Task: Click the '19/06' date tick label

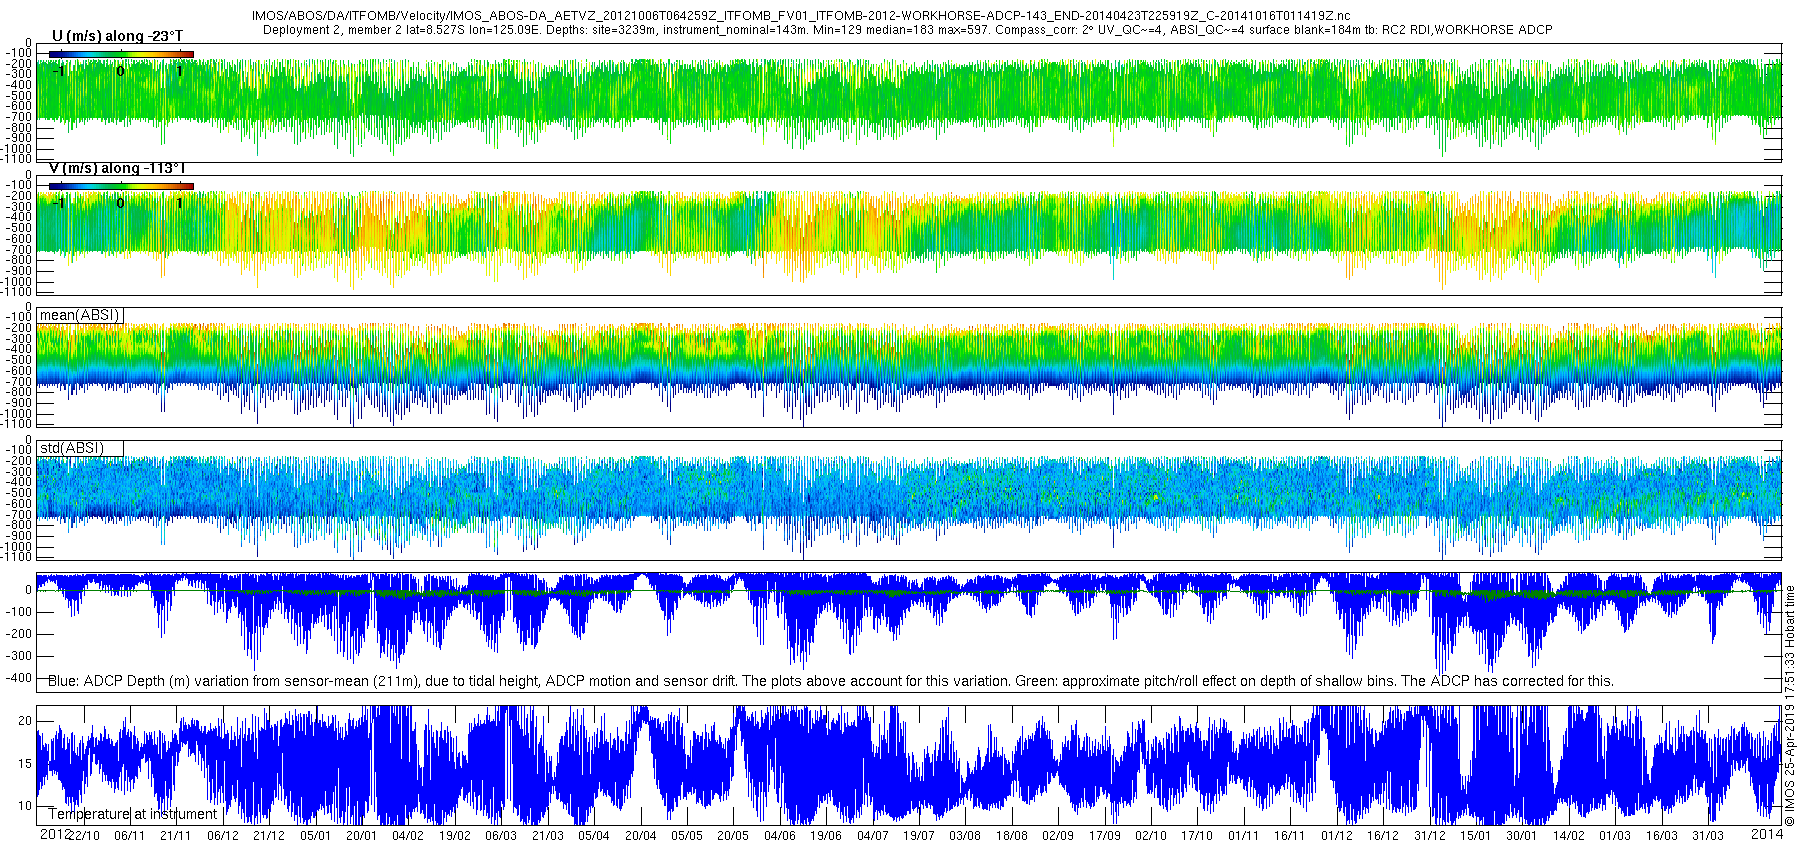Action: [825, 836]
